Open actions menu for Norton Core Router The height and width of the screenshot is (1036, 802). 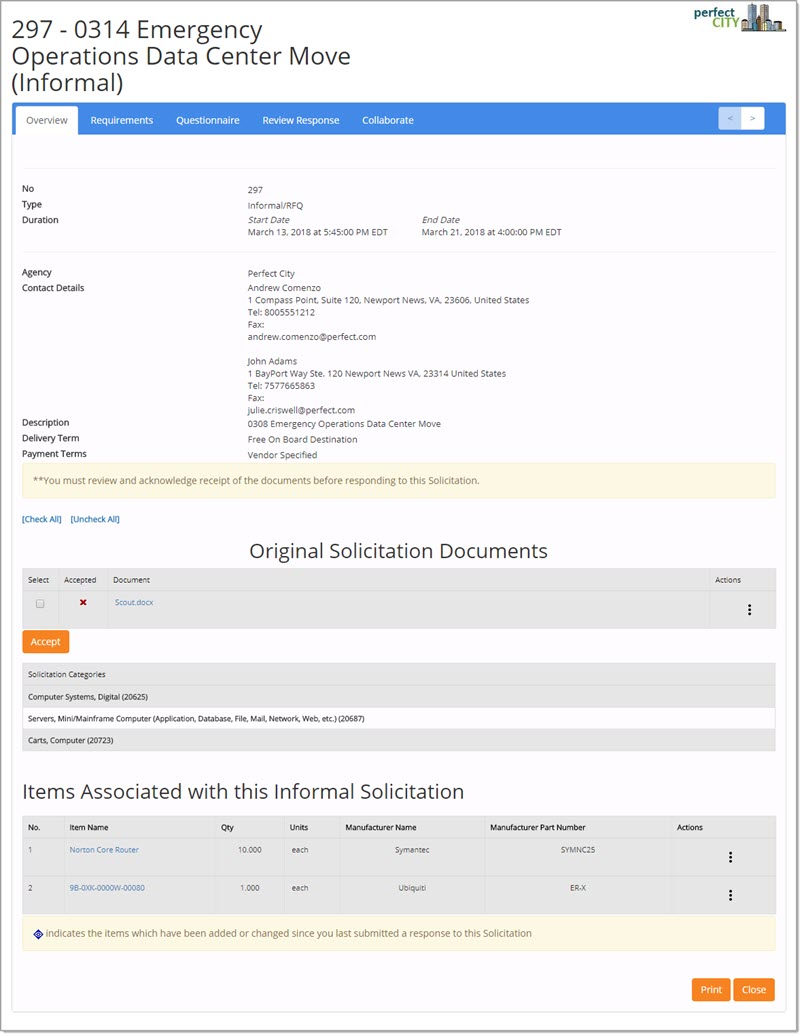pos(730,857)
